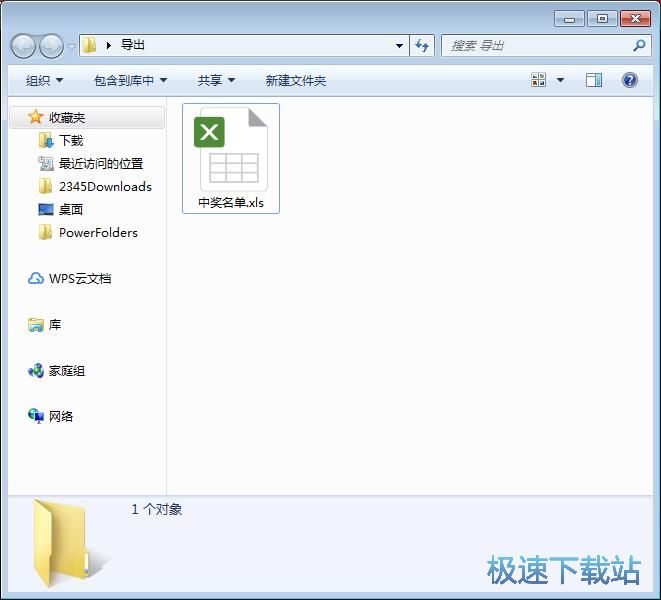Open the 下载 folder in favorites
The width and height of the screenshot is (661, 600).
click(71, 140)
